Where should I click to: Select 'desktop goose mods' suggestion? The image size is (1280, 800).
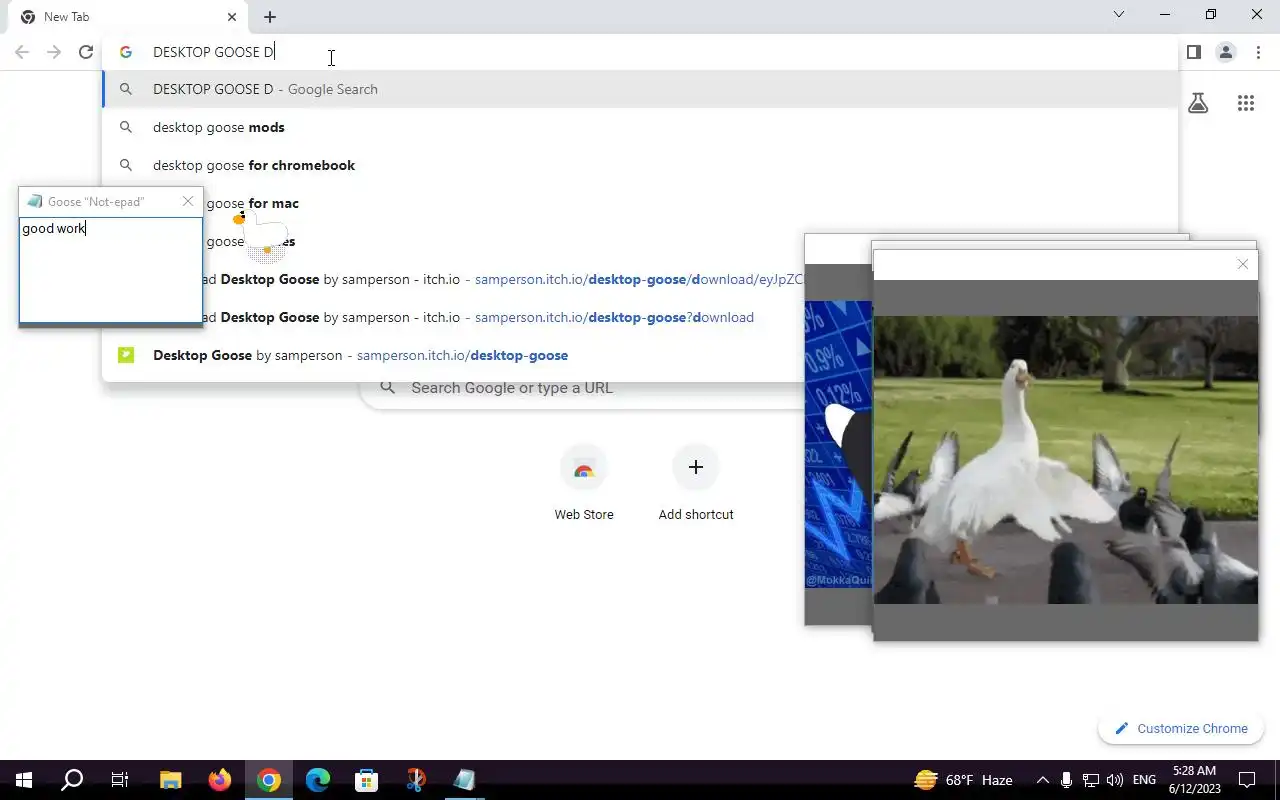640,127
